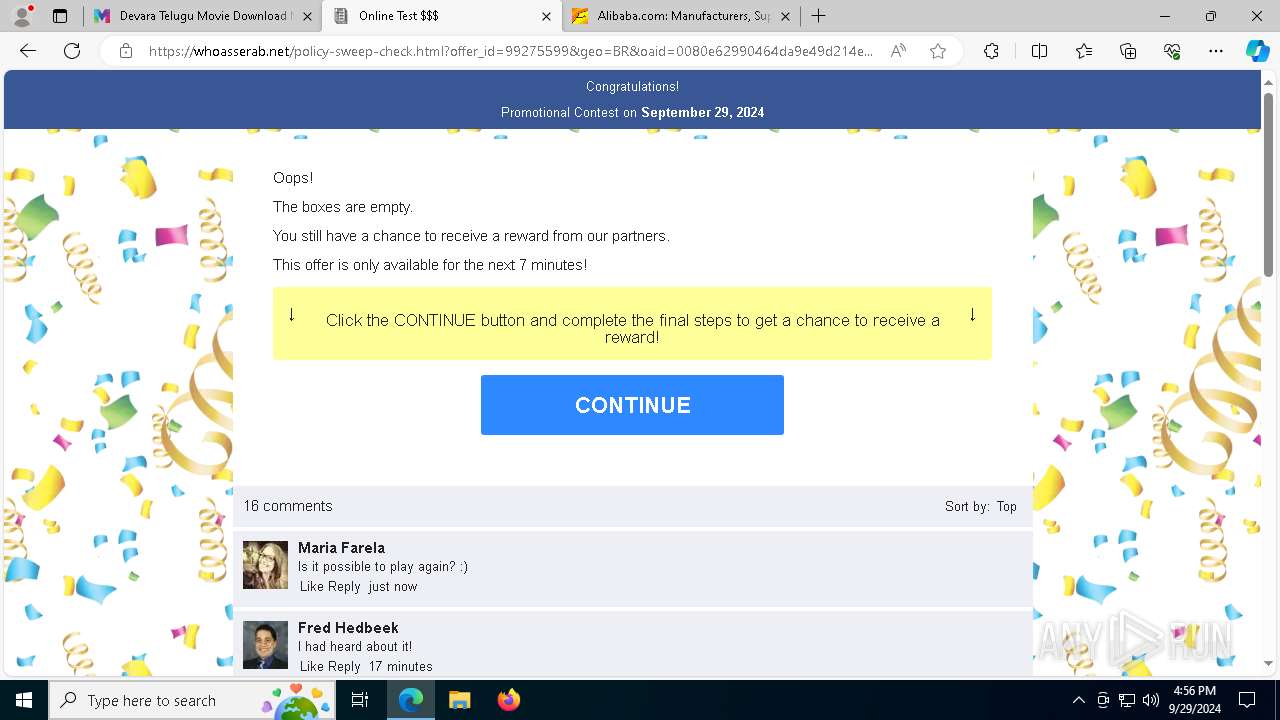
Task: Reply to Fred Hedbeek's comment
Action: click(x=344, y=667)
